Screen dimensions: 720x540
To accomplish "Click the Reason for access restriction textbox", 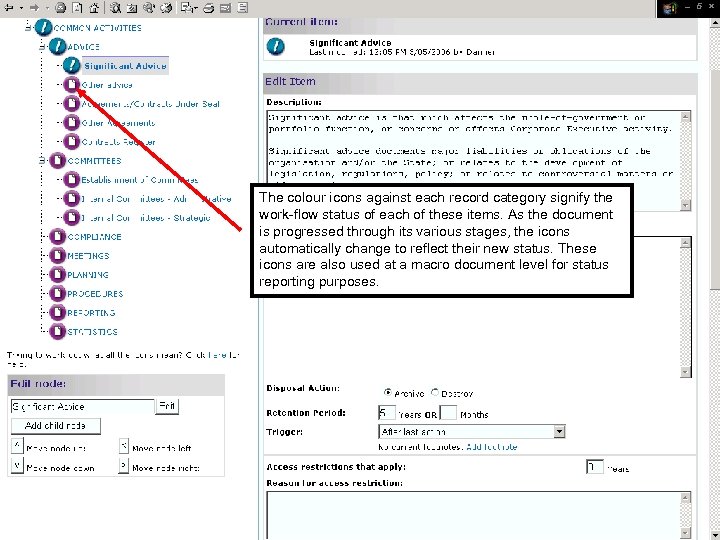I will point(473,515).
